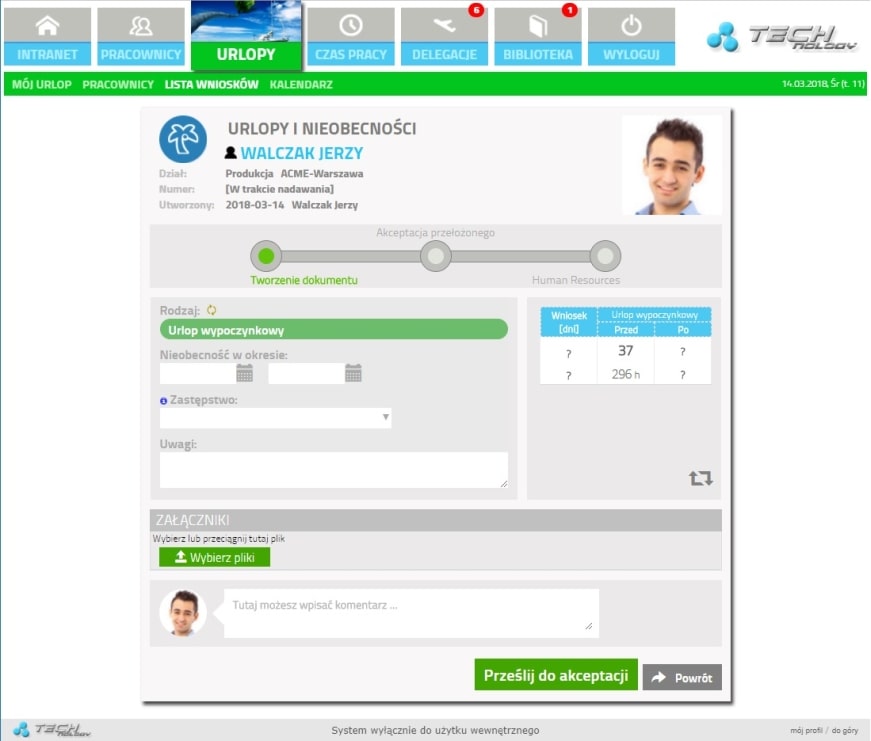This screenshot has height=741, width=871.
Task: Click the Wyloguj power icon
Action: (631, 27)
